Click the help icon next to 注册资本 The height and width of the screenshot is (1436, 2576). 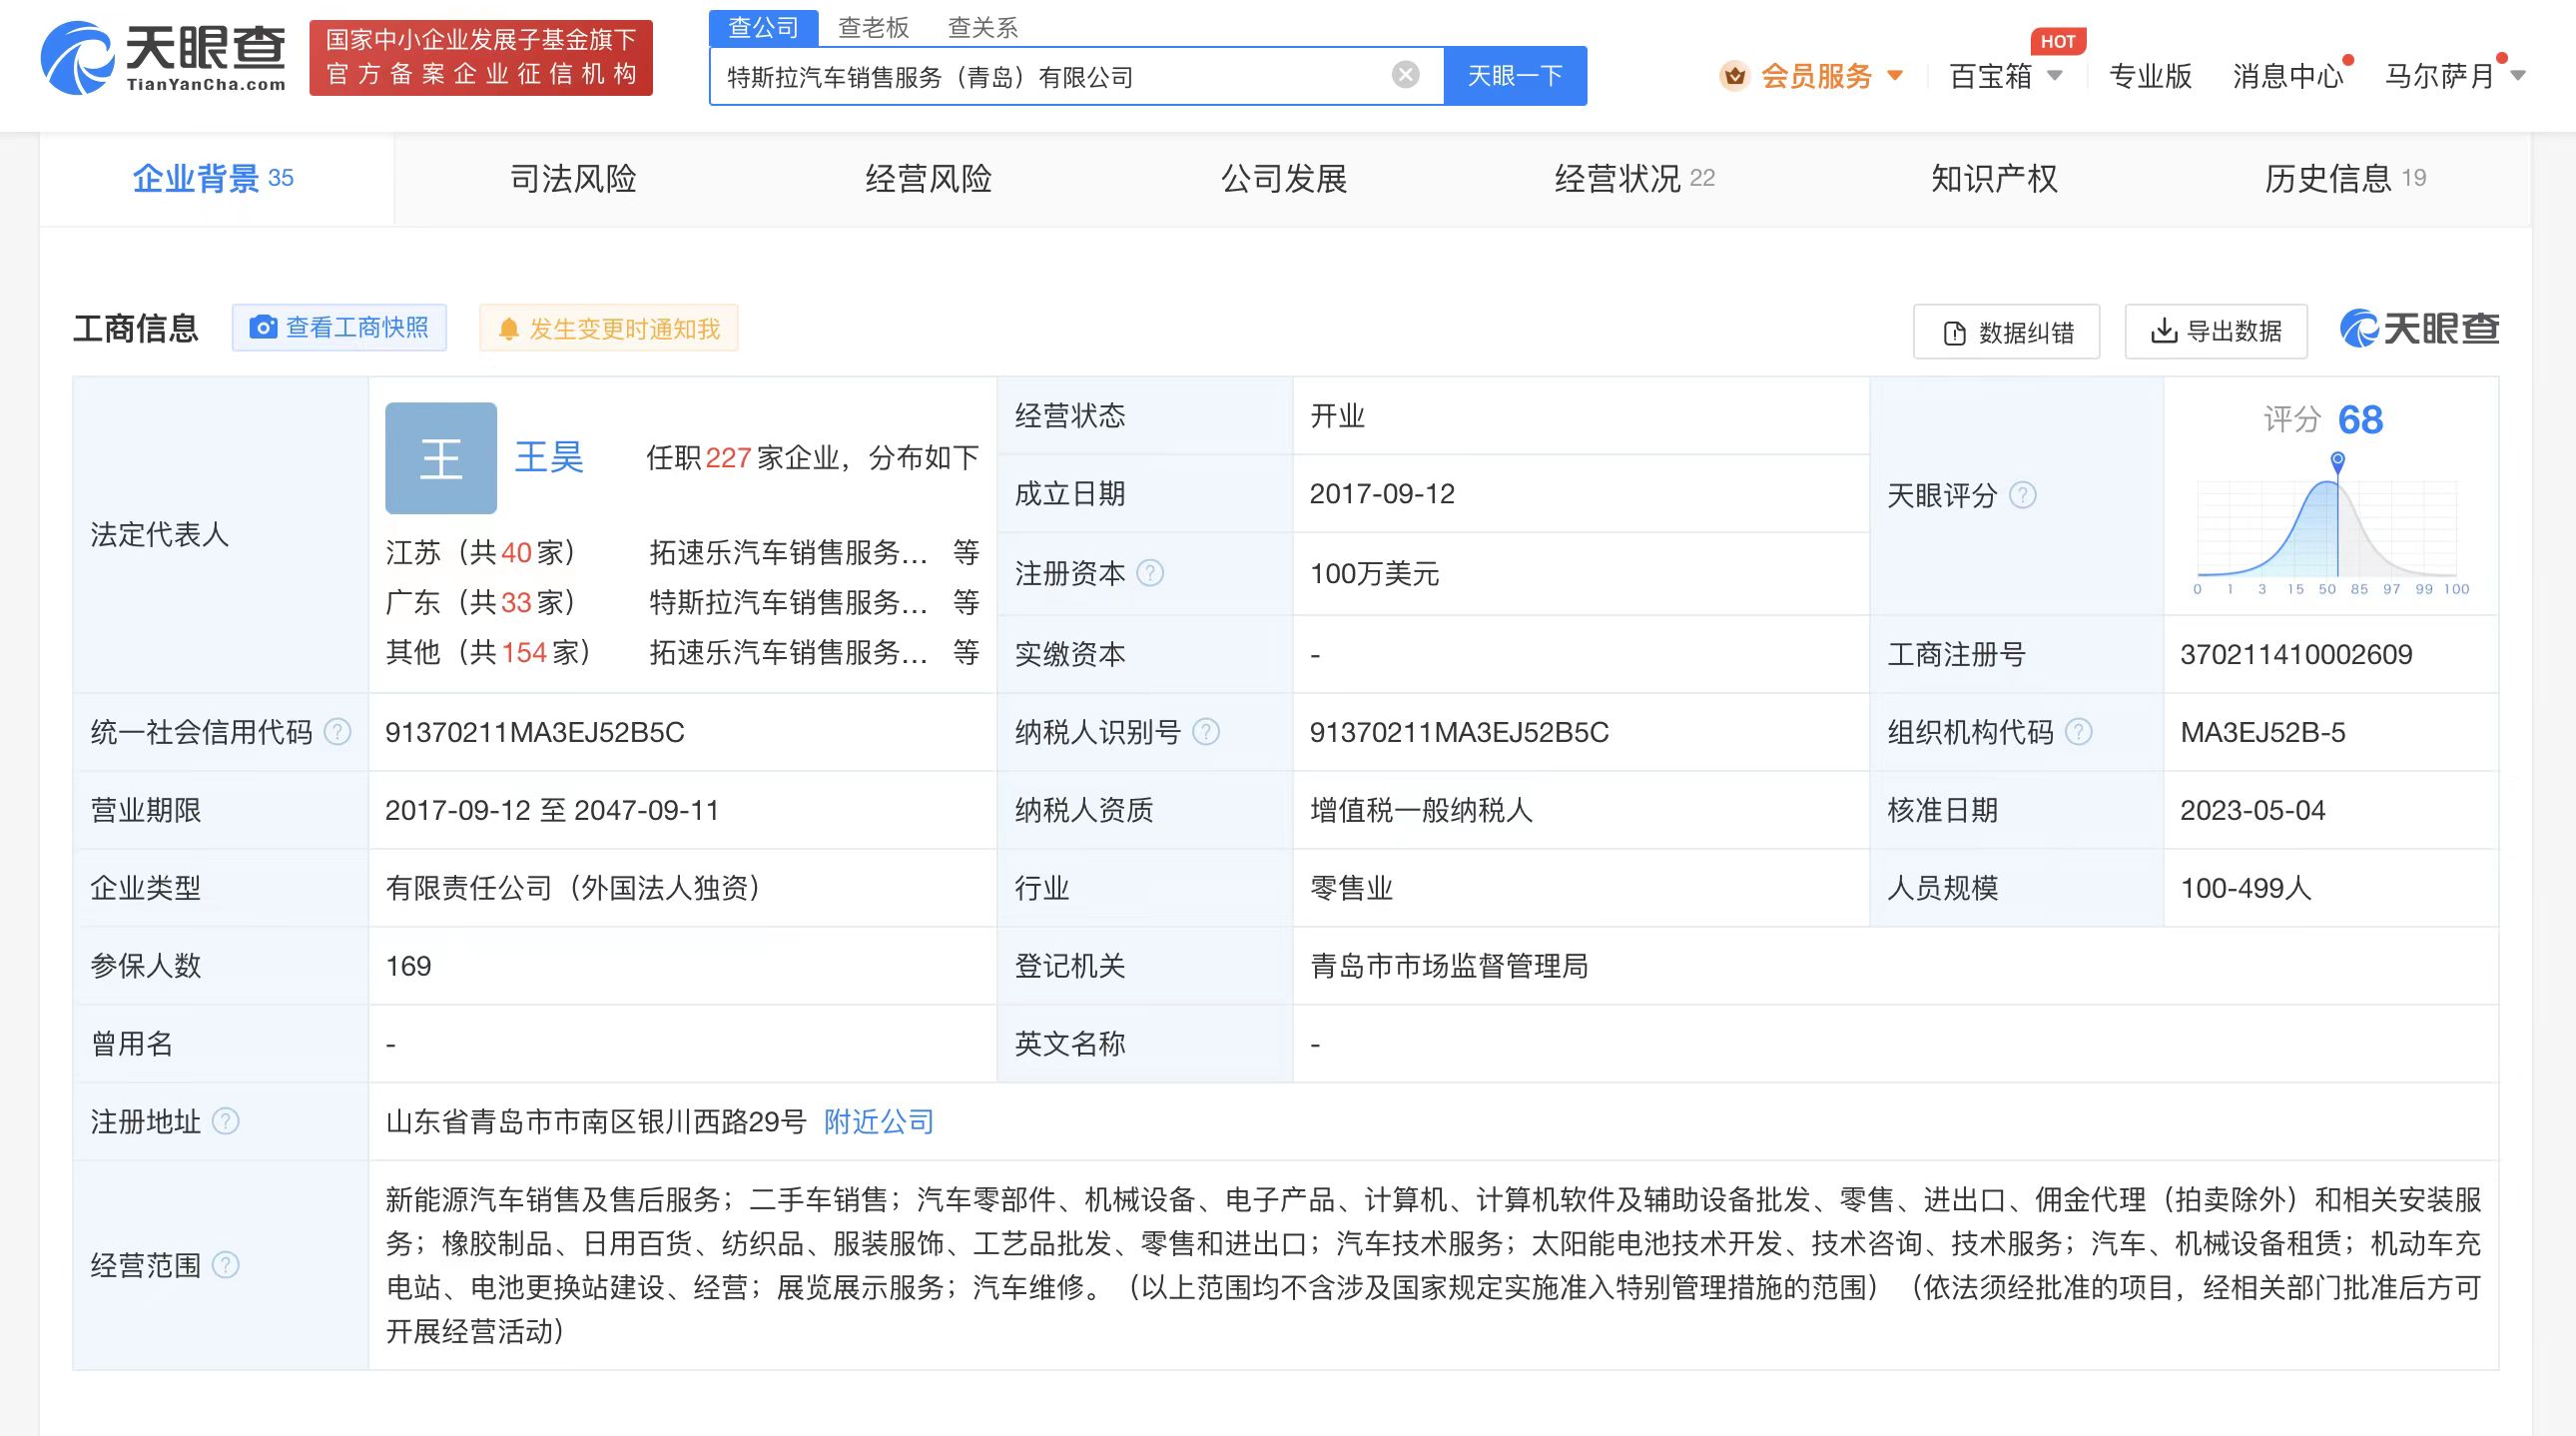[x=1150, y=573]
